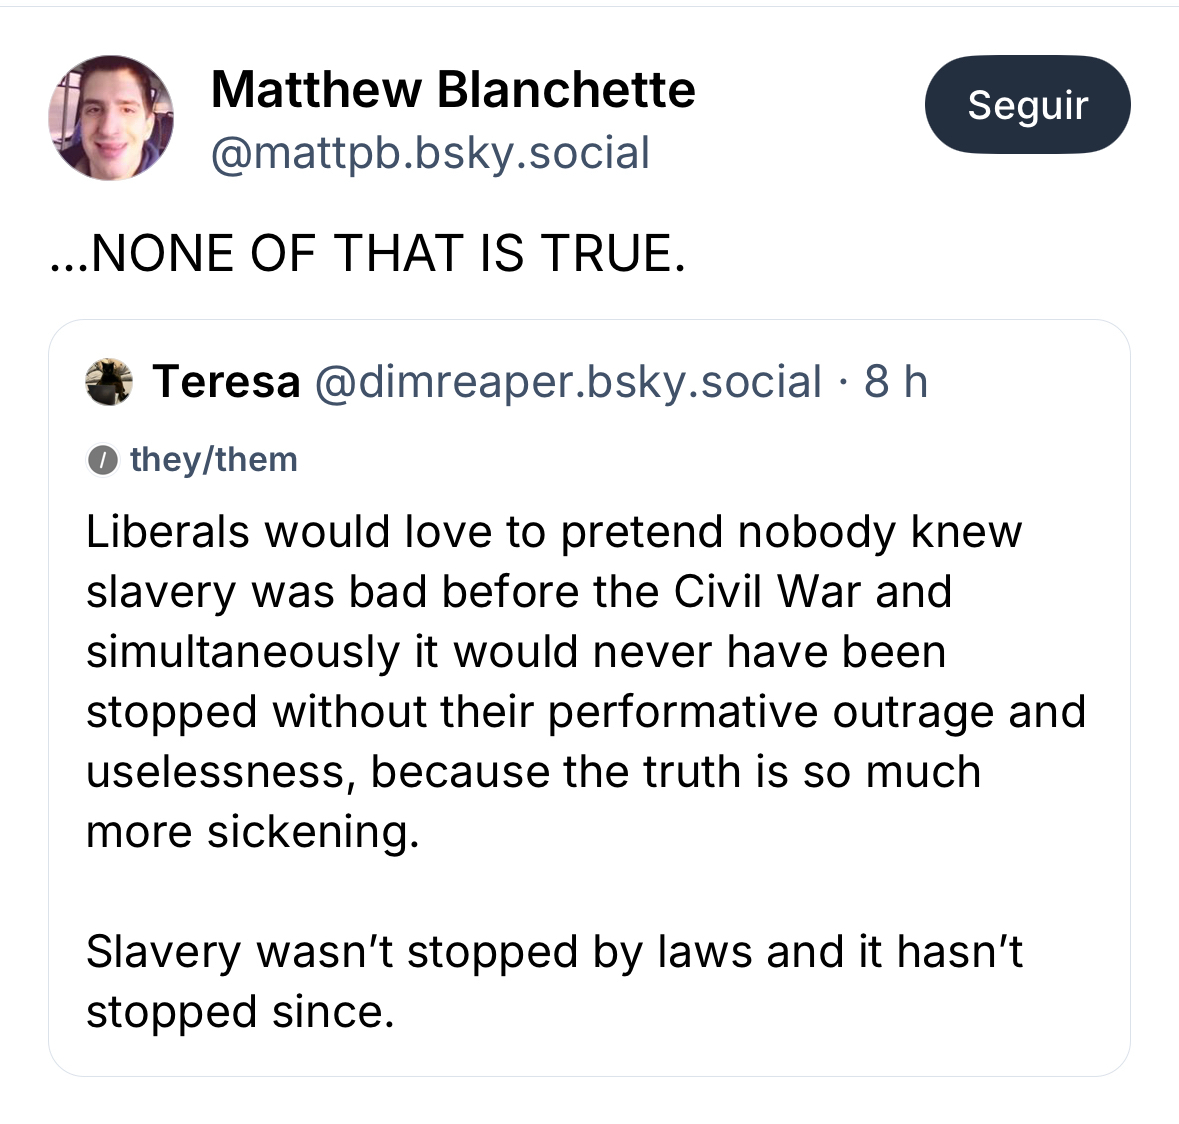1179x1124 pixels.
Task: Click the line "Slavery wasn't stopped by laws"
Action: click(x=554, y=952)
